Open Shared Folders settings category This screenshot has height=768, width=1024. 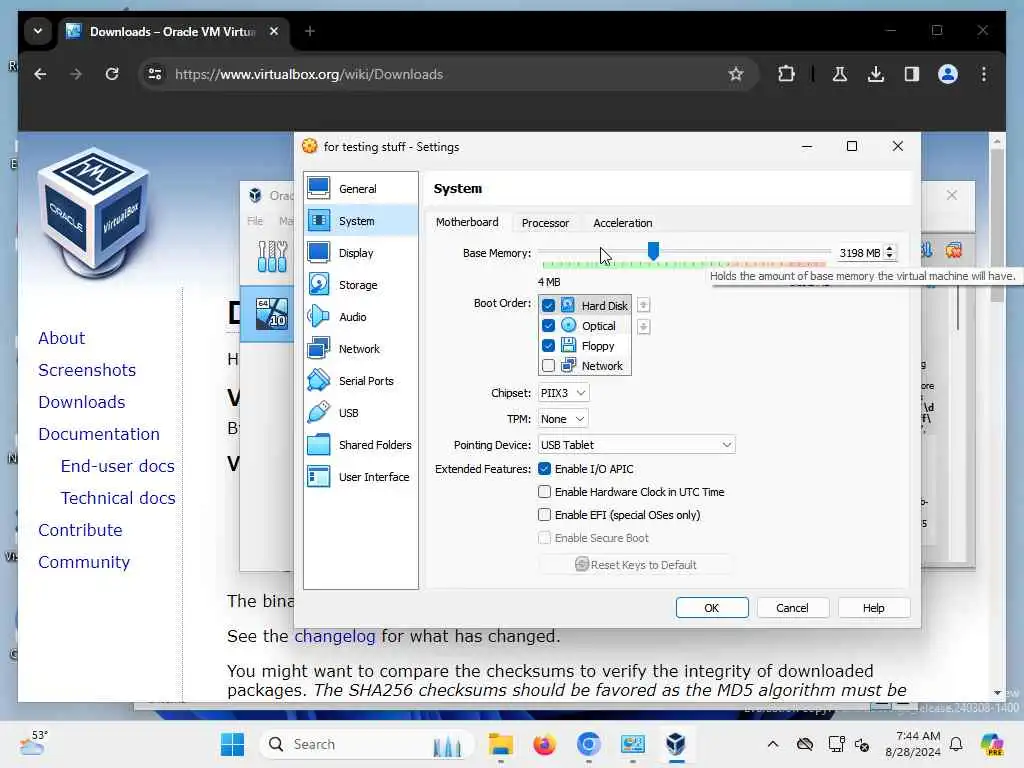(360, 445)
